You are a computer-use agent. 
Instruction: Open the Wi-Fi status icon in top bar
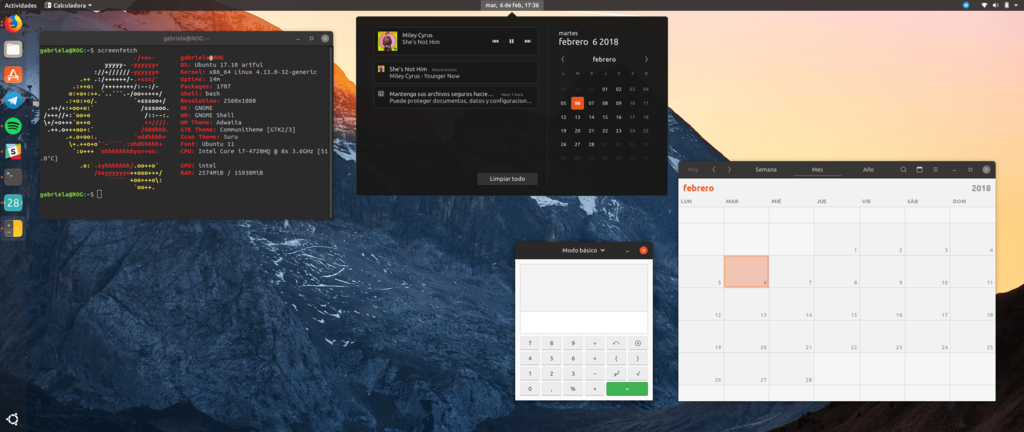984,5
